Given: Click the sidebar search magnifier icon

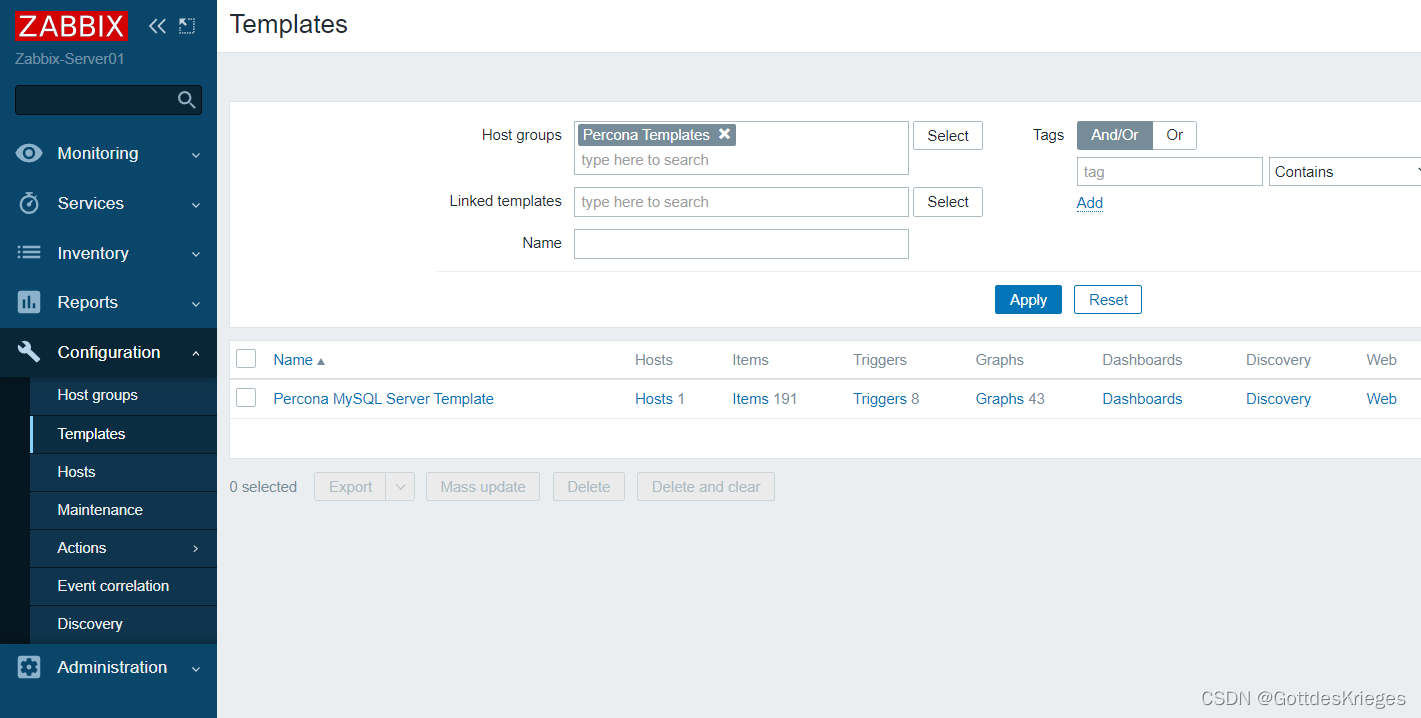Looking at the screenshot, I should 186,100.
